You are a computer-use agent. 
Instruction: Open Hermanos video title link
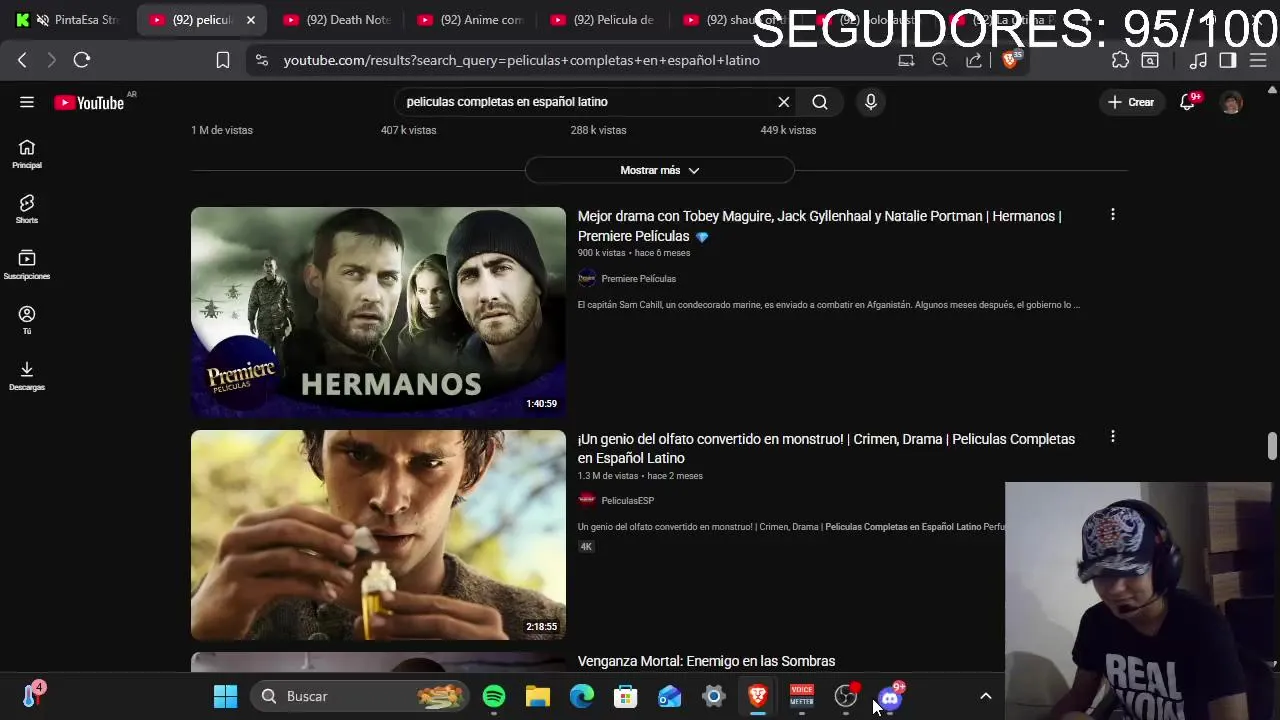pyautogui.click(x=820, y=226)
